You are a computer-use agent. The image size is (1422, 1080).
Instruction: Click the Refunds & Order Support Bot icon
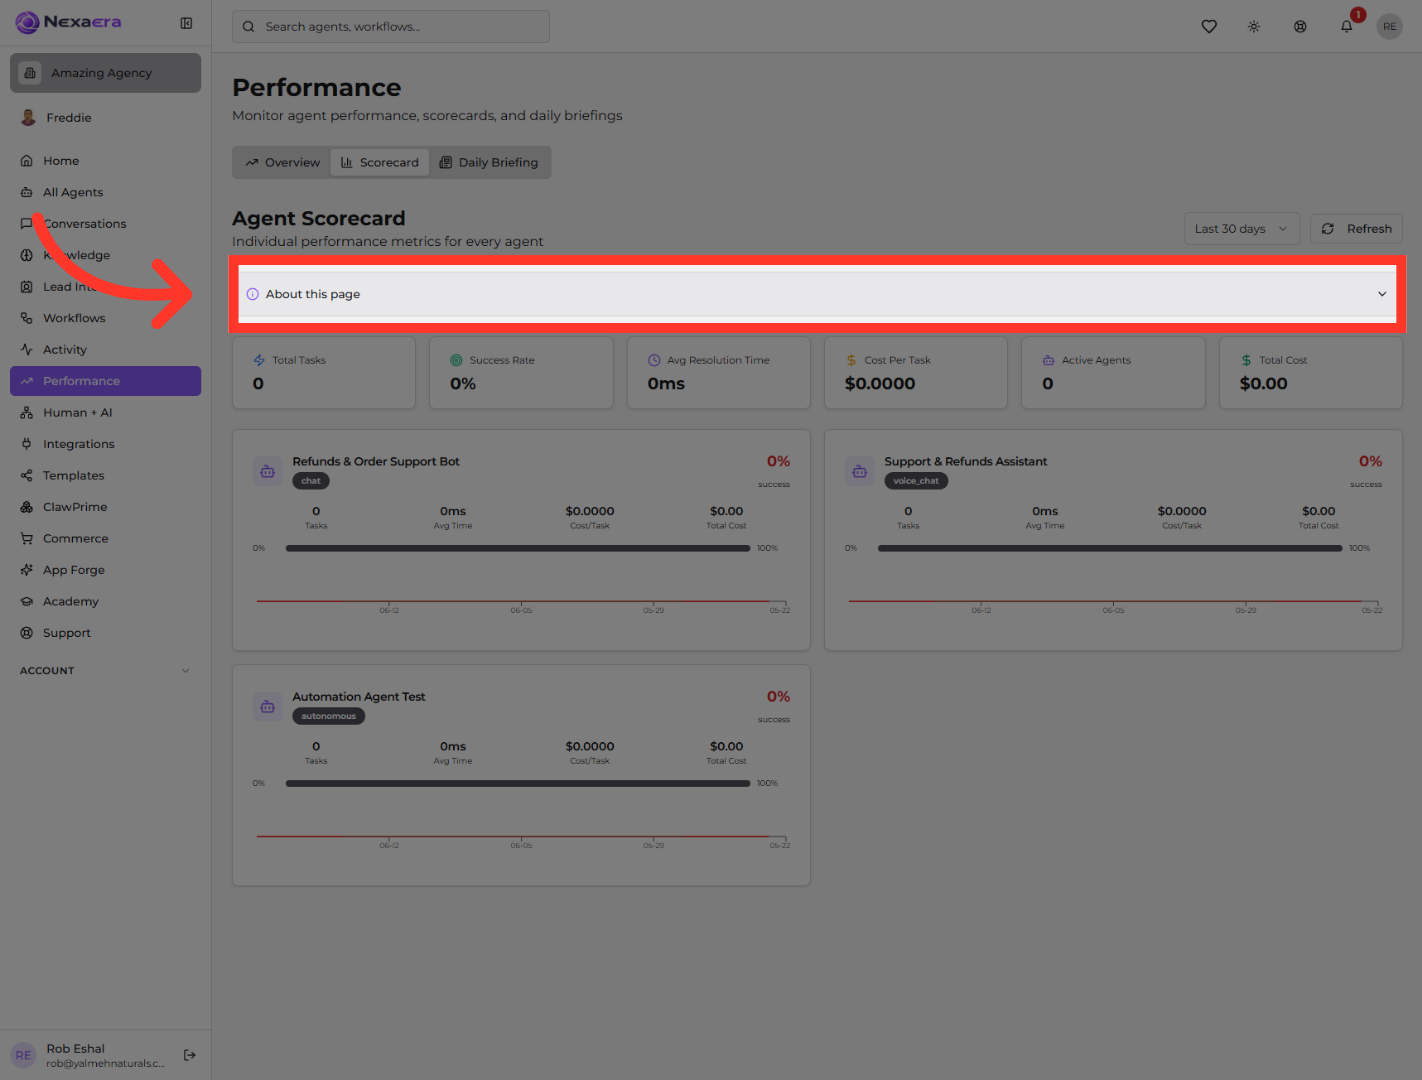click(267, 471)
